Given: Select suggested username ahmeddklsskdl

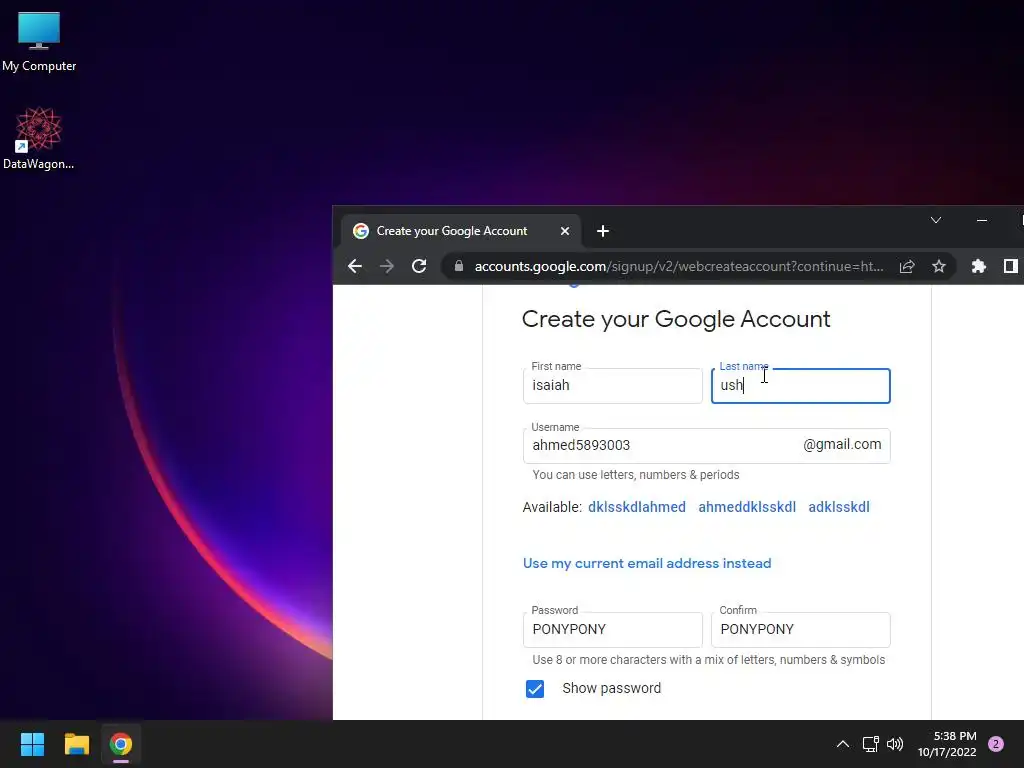Looking at the screenshot, I should click(747, 507).
